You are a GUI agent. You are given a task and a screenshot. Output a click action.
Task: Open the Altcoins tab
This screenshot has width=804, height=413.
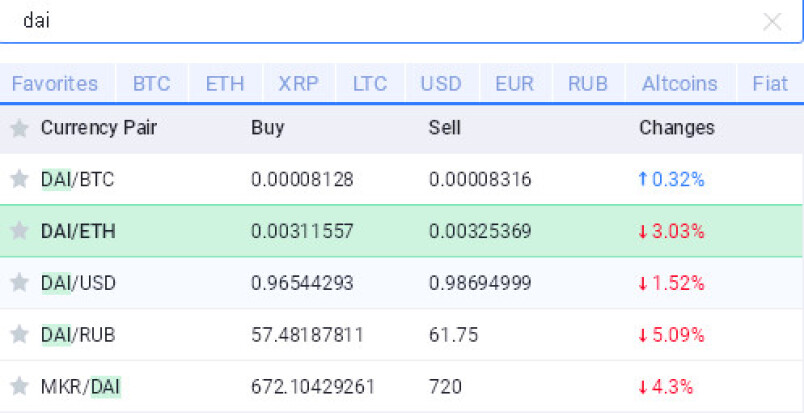[680, 83]
